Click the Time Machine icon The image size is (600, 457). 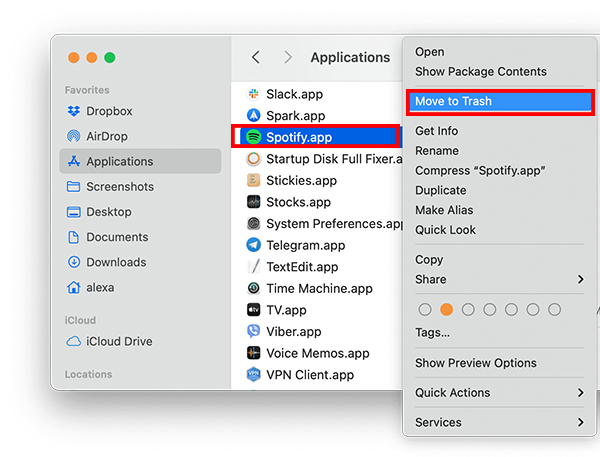pos(253,288)
